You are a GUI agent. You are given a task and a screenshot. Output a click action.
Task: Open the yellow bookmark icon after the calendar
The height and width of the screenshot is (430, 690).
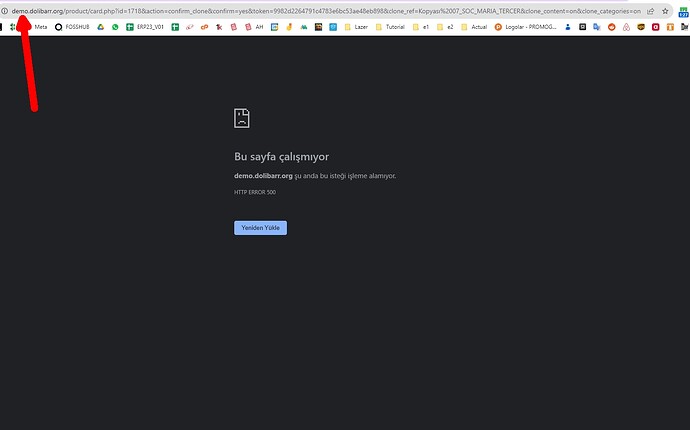point(289,27)
